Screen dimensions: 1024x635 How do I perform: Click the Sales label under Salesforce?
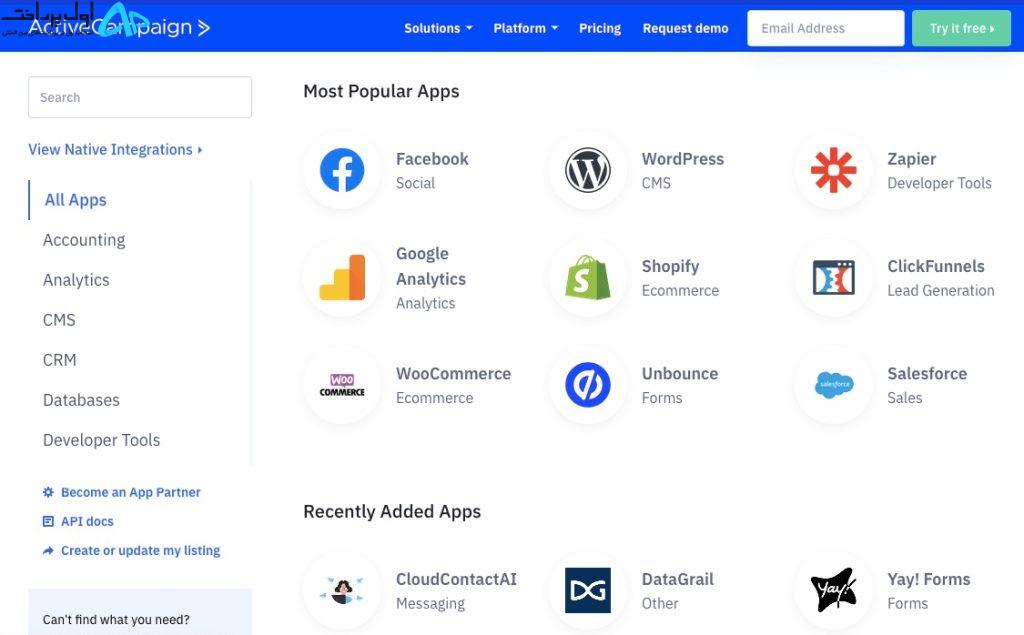(904, 398)
